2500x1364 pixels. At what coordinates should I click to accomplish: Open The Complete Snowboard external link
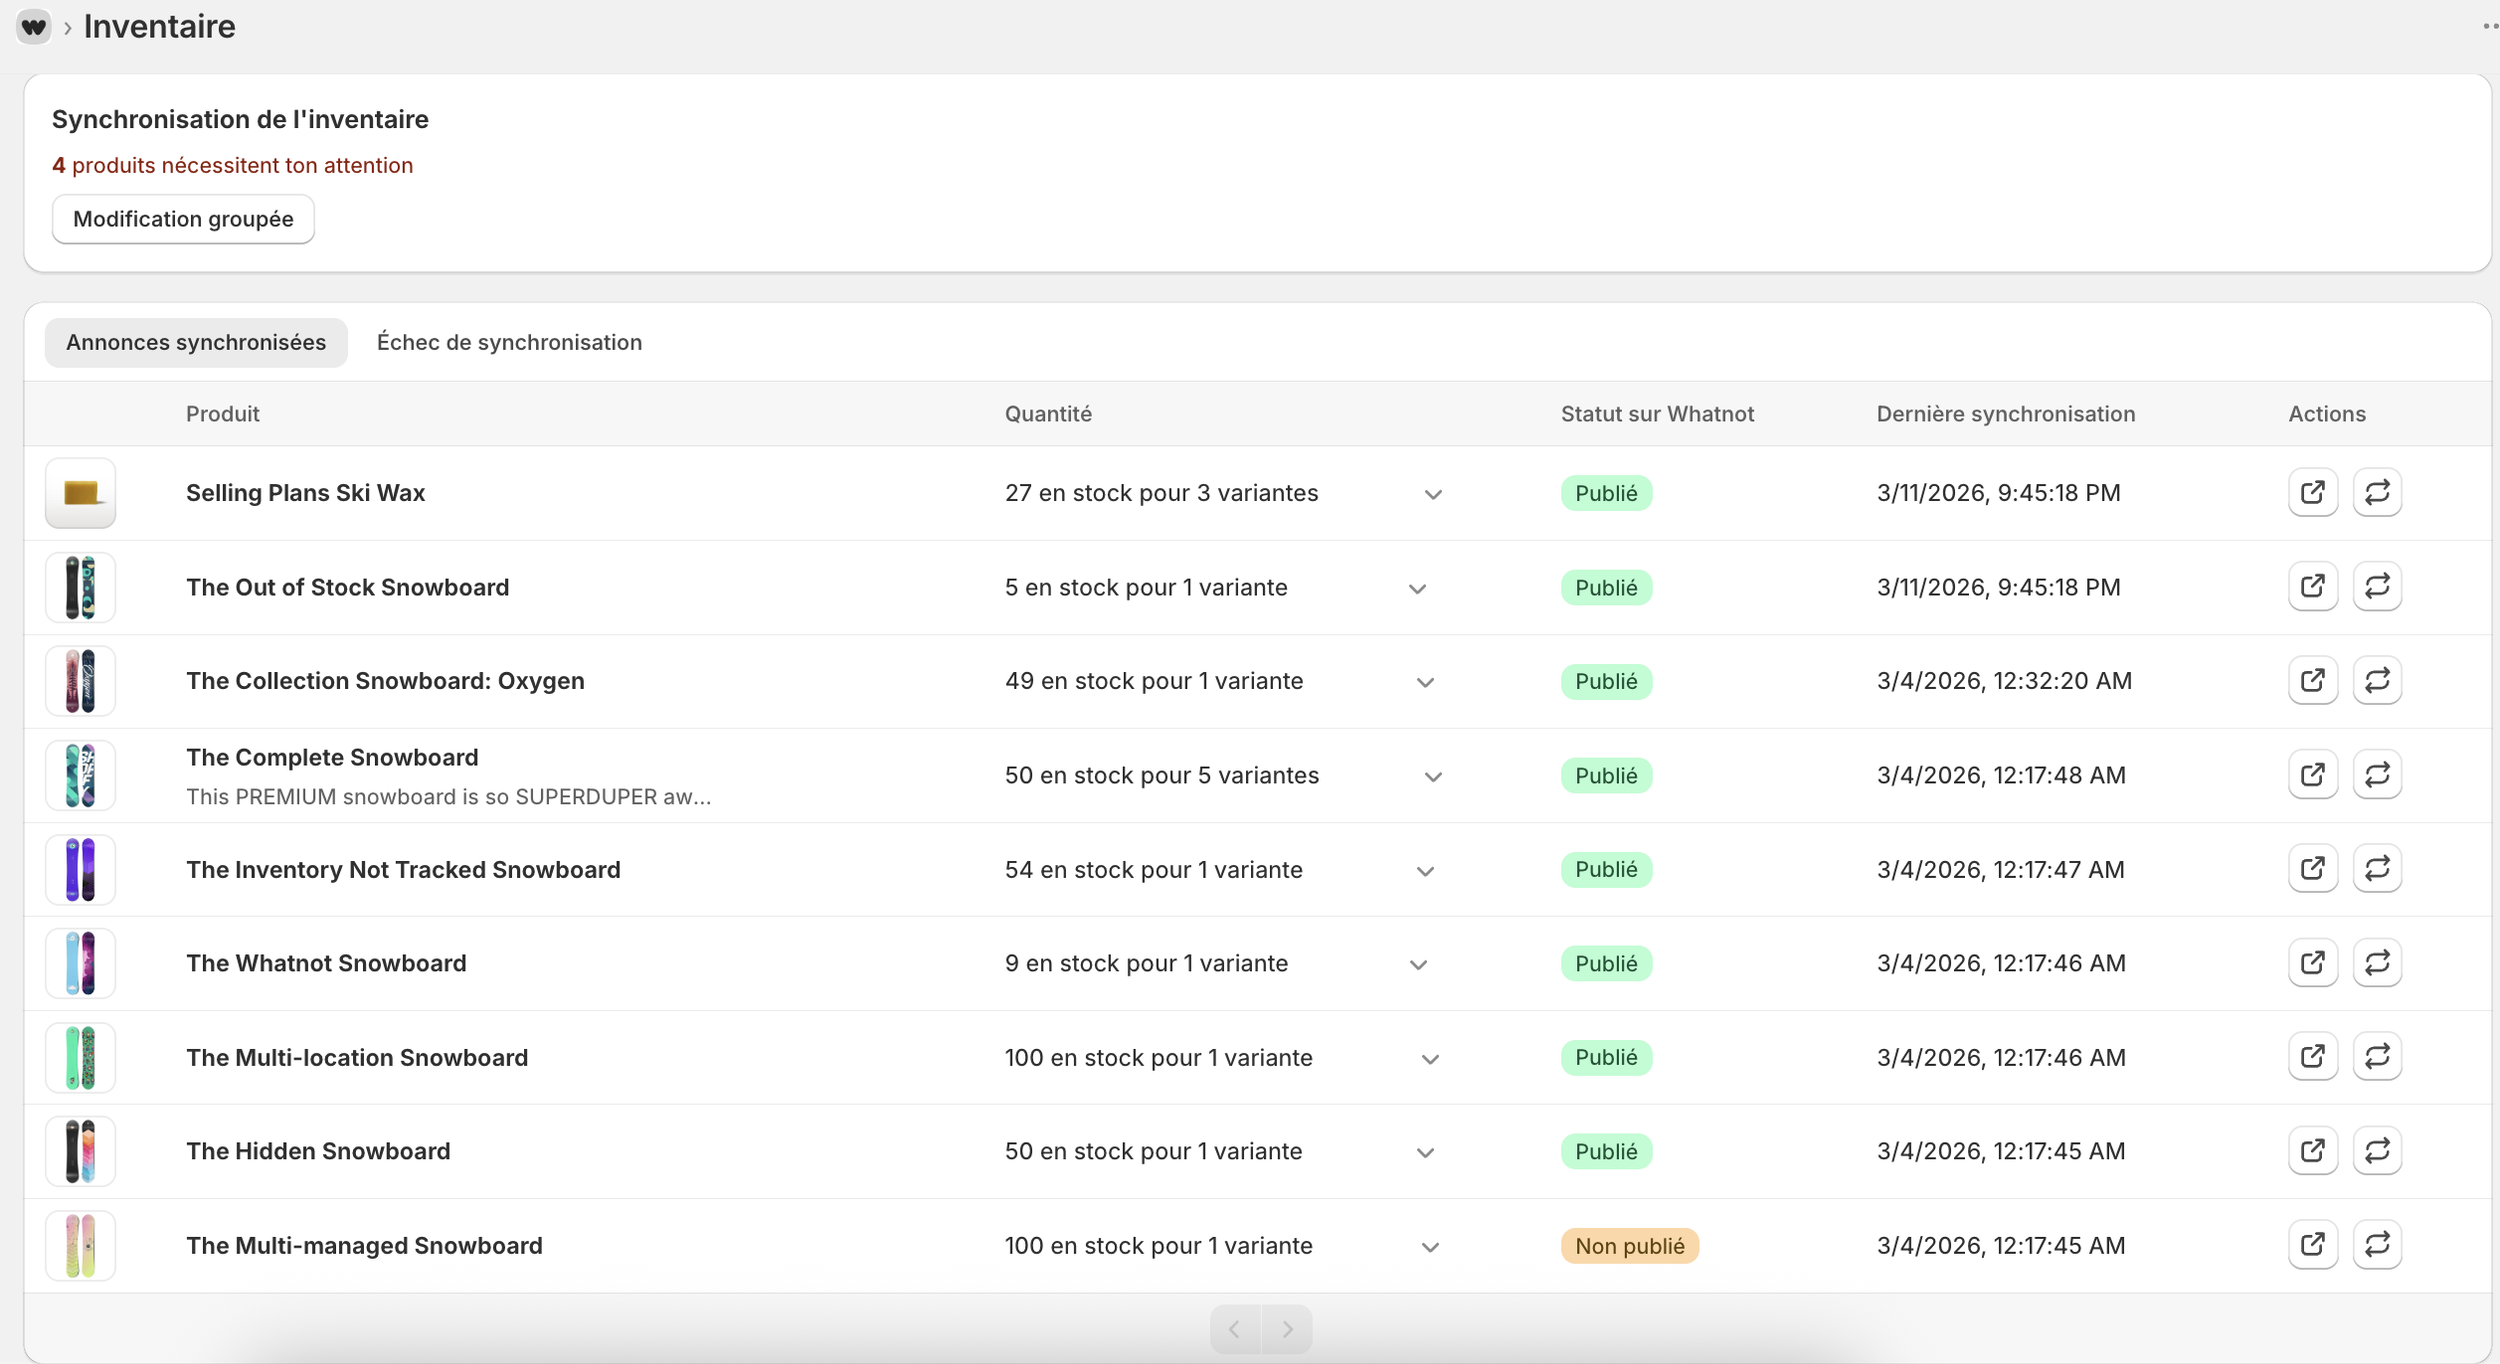[x=2312, y=774]
